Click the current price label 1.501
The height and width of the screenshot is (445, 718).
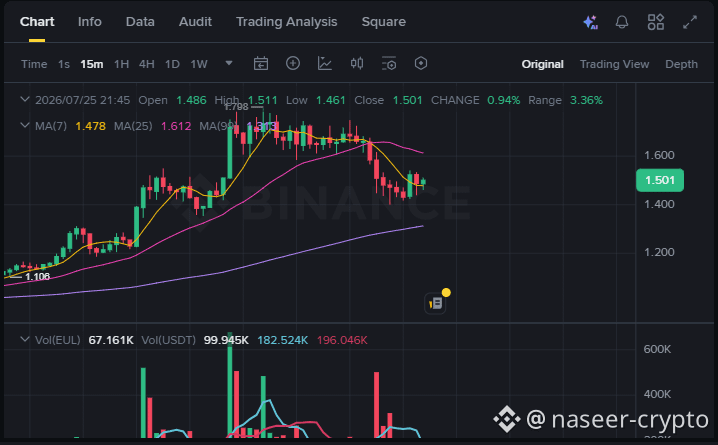(660, 180)
